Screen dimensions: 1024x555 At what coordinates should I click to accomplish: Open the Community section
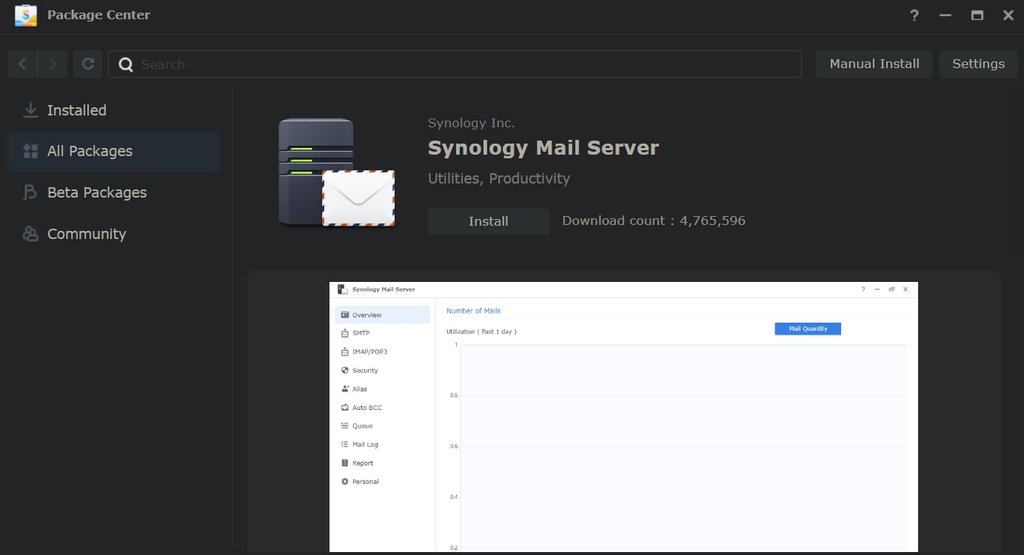tap(87, 234)
